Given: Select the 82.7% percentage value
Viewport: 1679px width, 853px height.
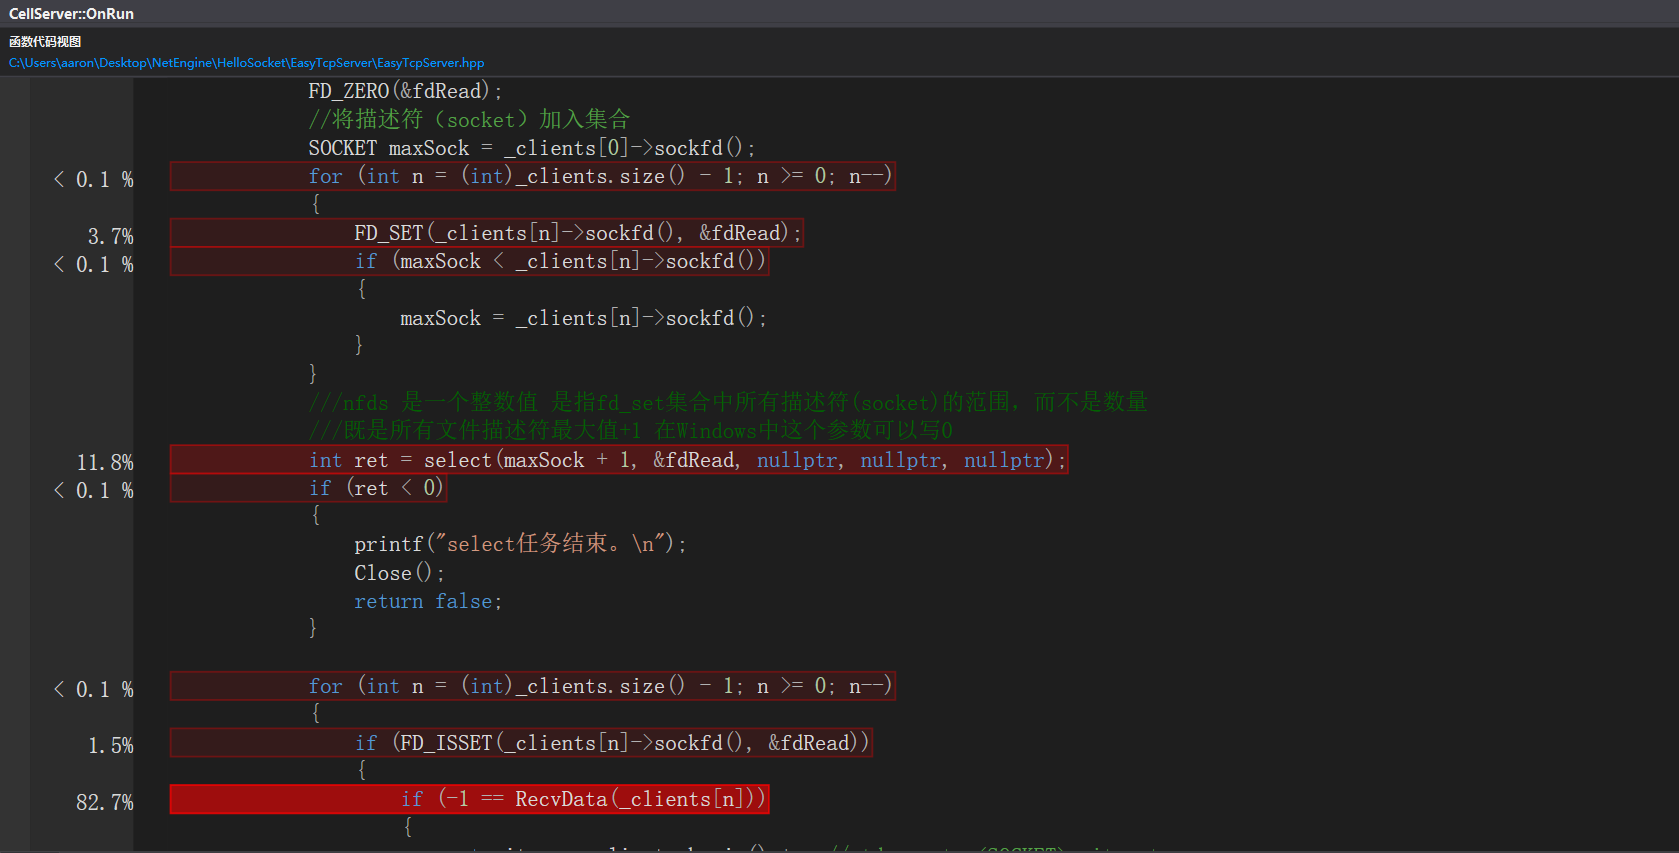Looking at the screenshot, I should [105, 802].
